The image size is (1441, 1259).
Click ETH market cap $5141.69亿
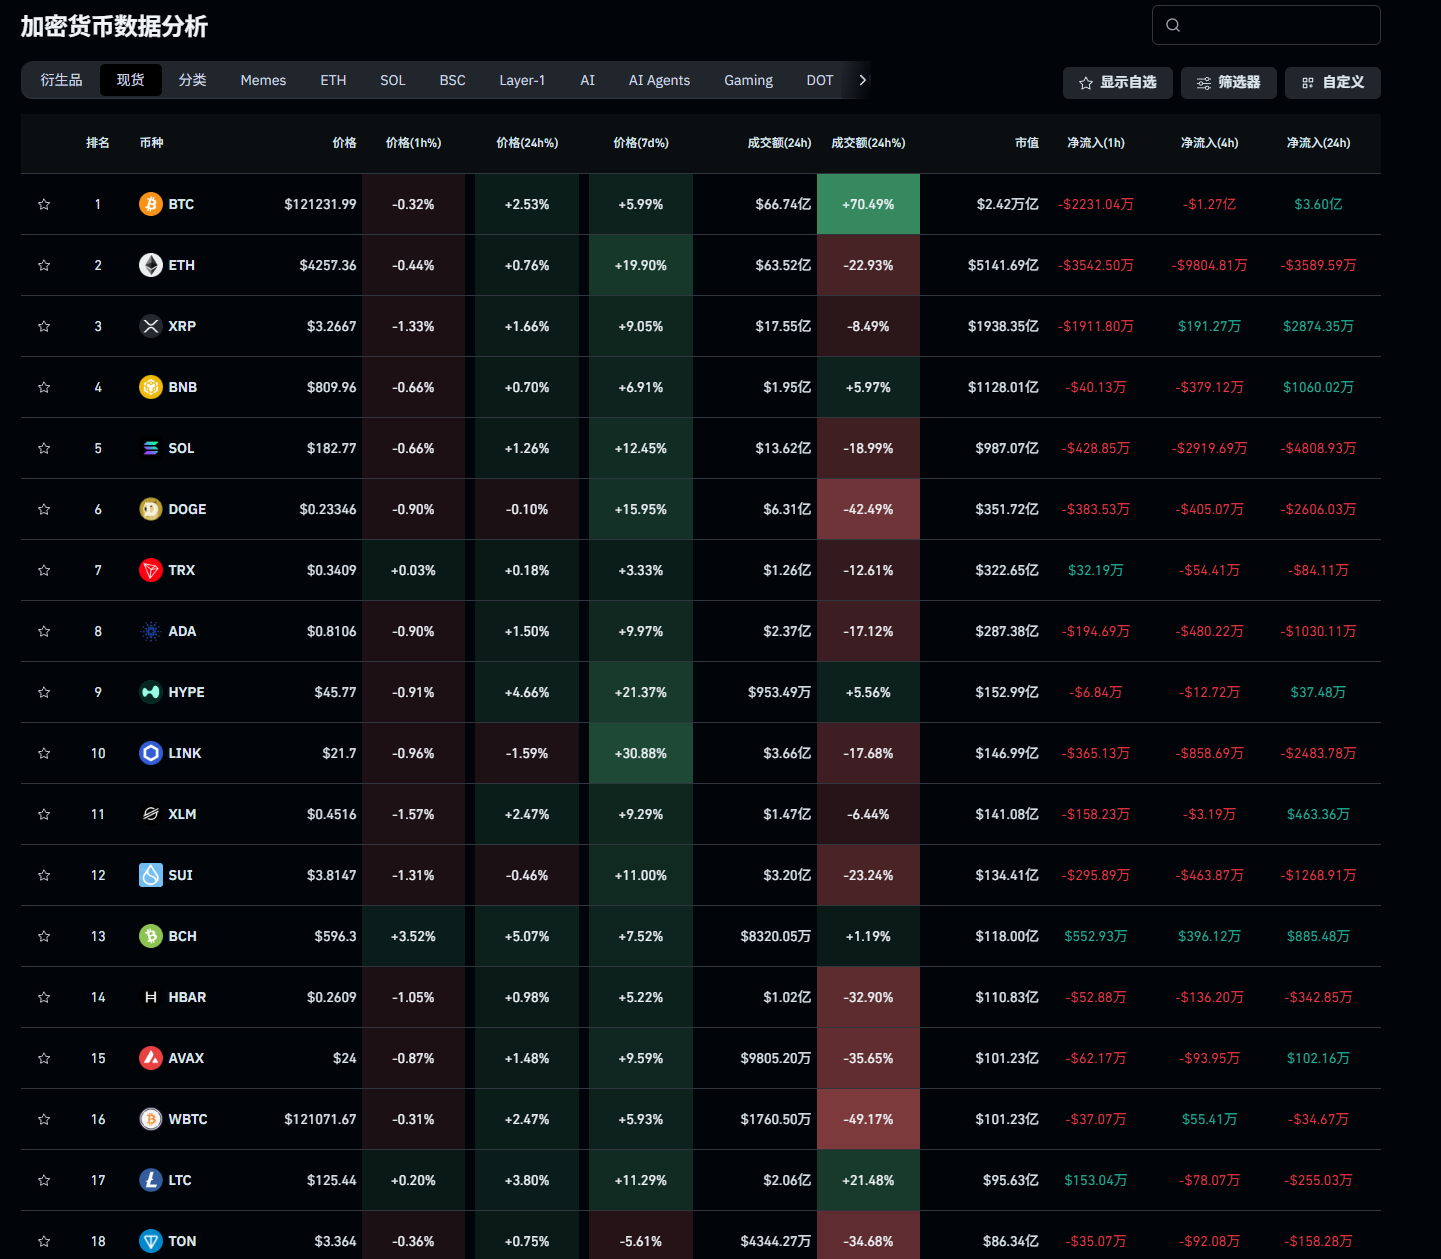coord(1003,265)
